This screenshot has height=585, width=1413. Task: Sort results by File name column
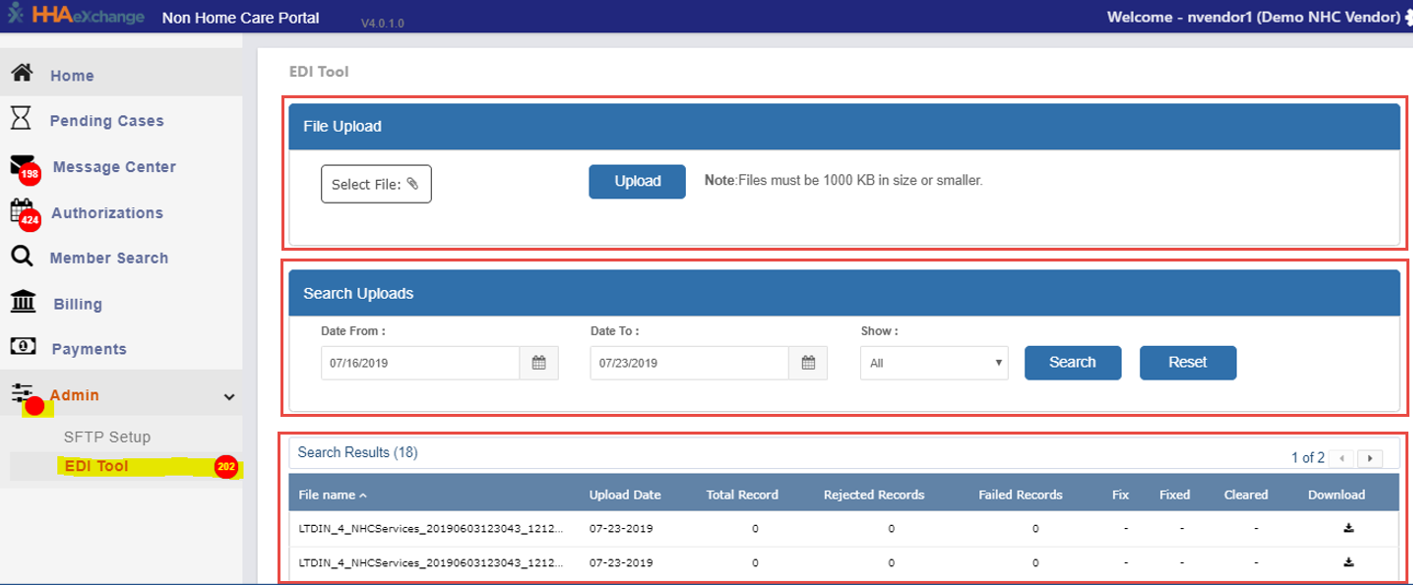(x=333, y=494)
